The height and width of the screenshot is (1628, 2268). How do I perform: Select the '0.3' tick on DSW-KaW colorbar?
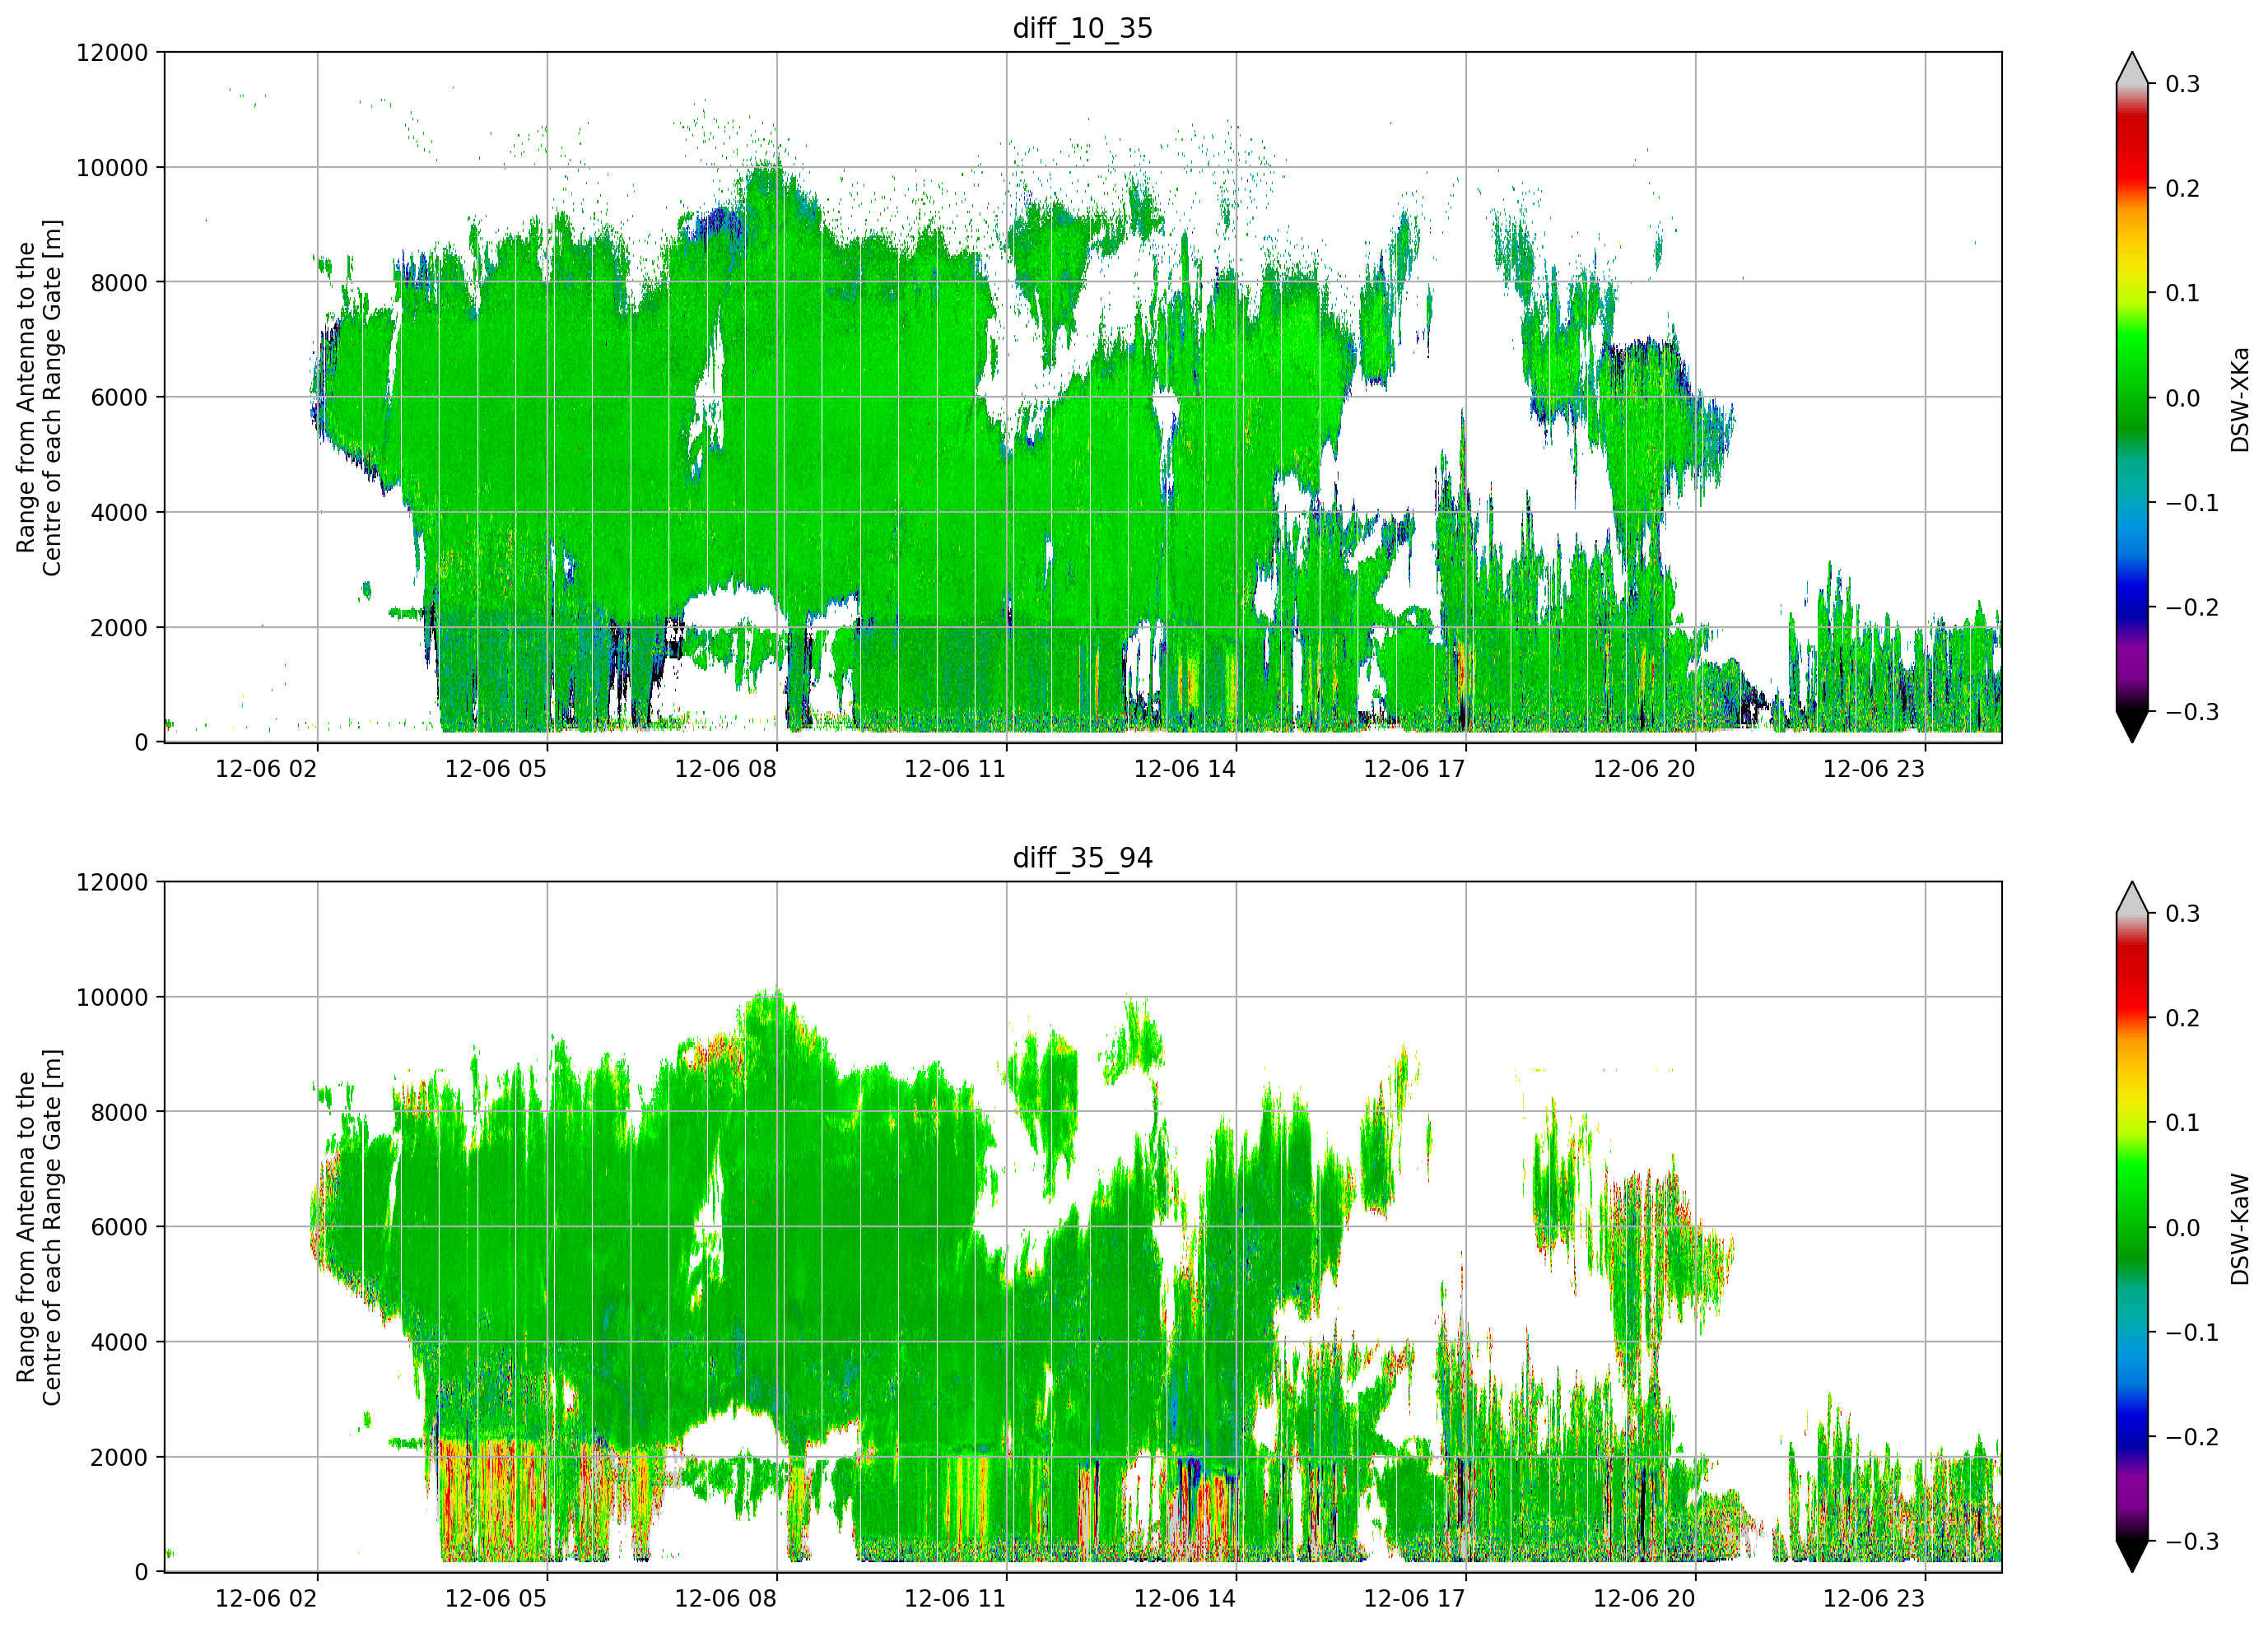pyautogui.click(x=2183, y=914)
